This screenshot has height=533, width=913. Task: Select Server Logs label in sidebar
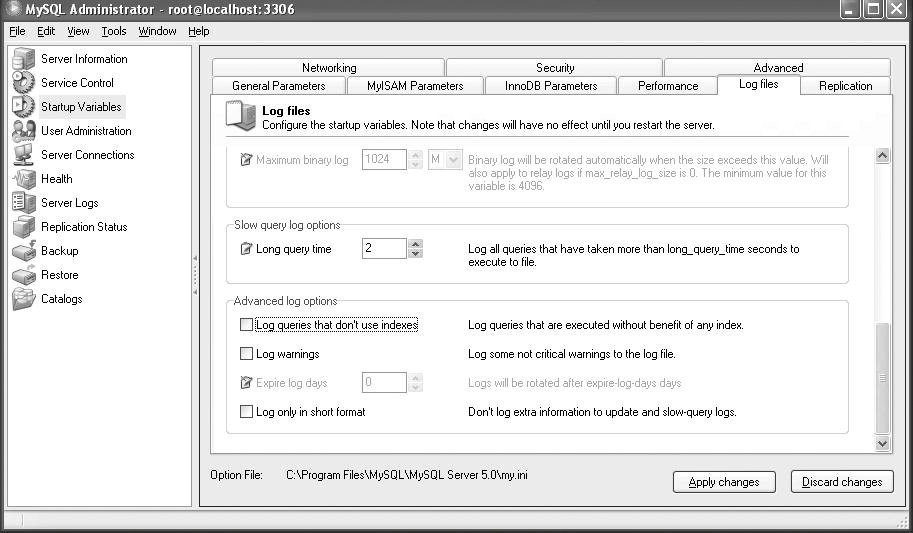(70, 203)
